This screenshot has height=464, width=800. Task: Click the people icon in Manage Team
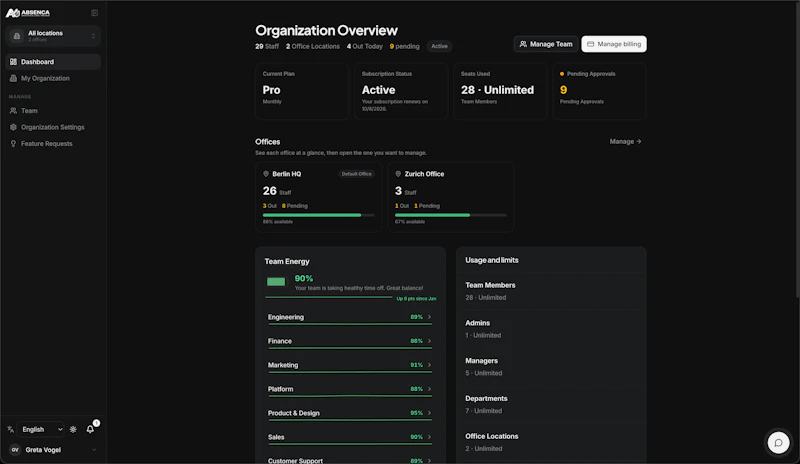(x=523, y=44)
